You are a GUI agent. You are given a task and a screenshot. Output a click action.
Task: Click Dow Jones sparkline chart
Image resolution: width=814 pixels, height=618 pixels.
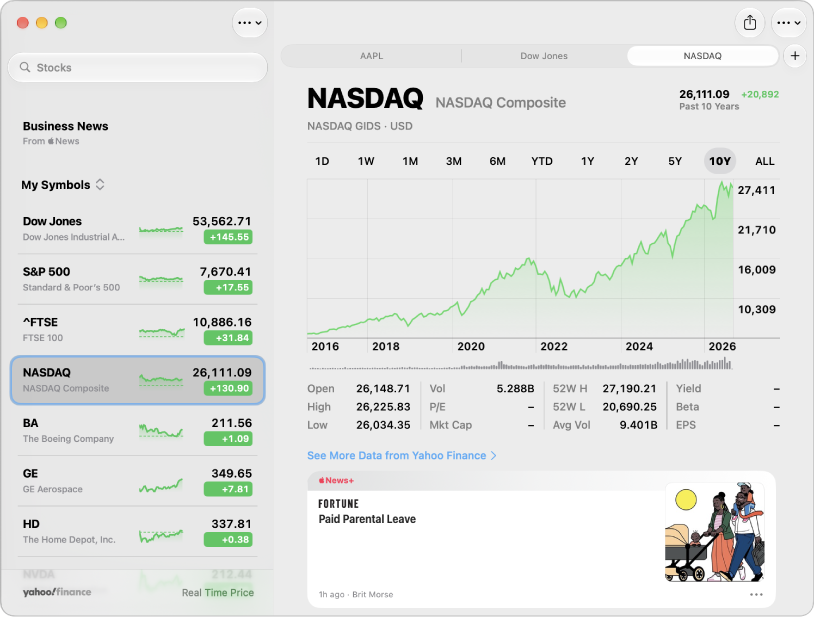click(161, 230)
